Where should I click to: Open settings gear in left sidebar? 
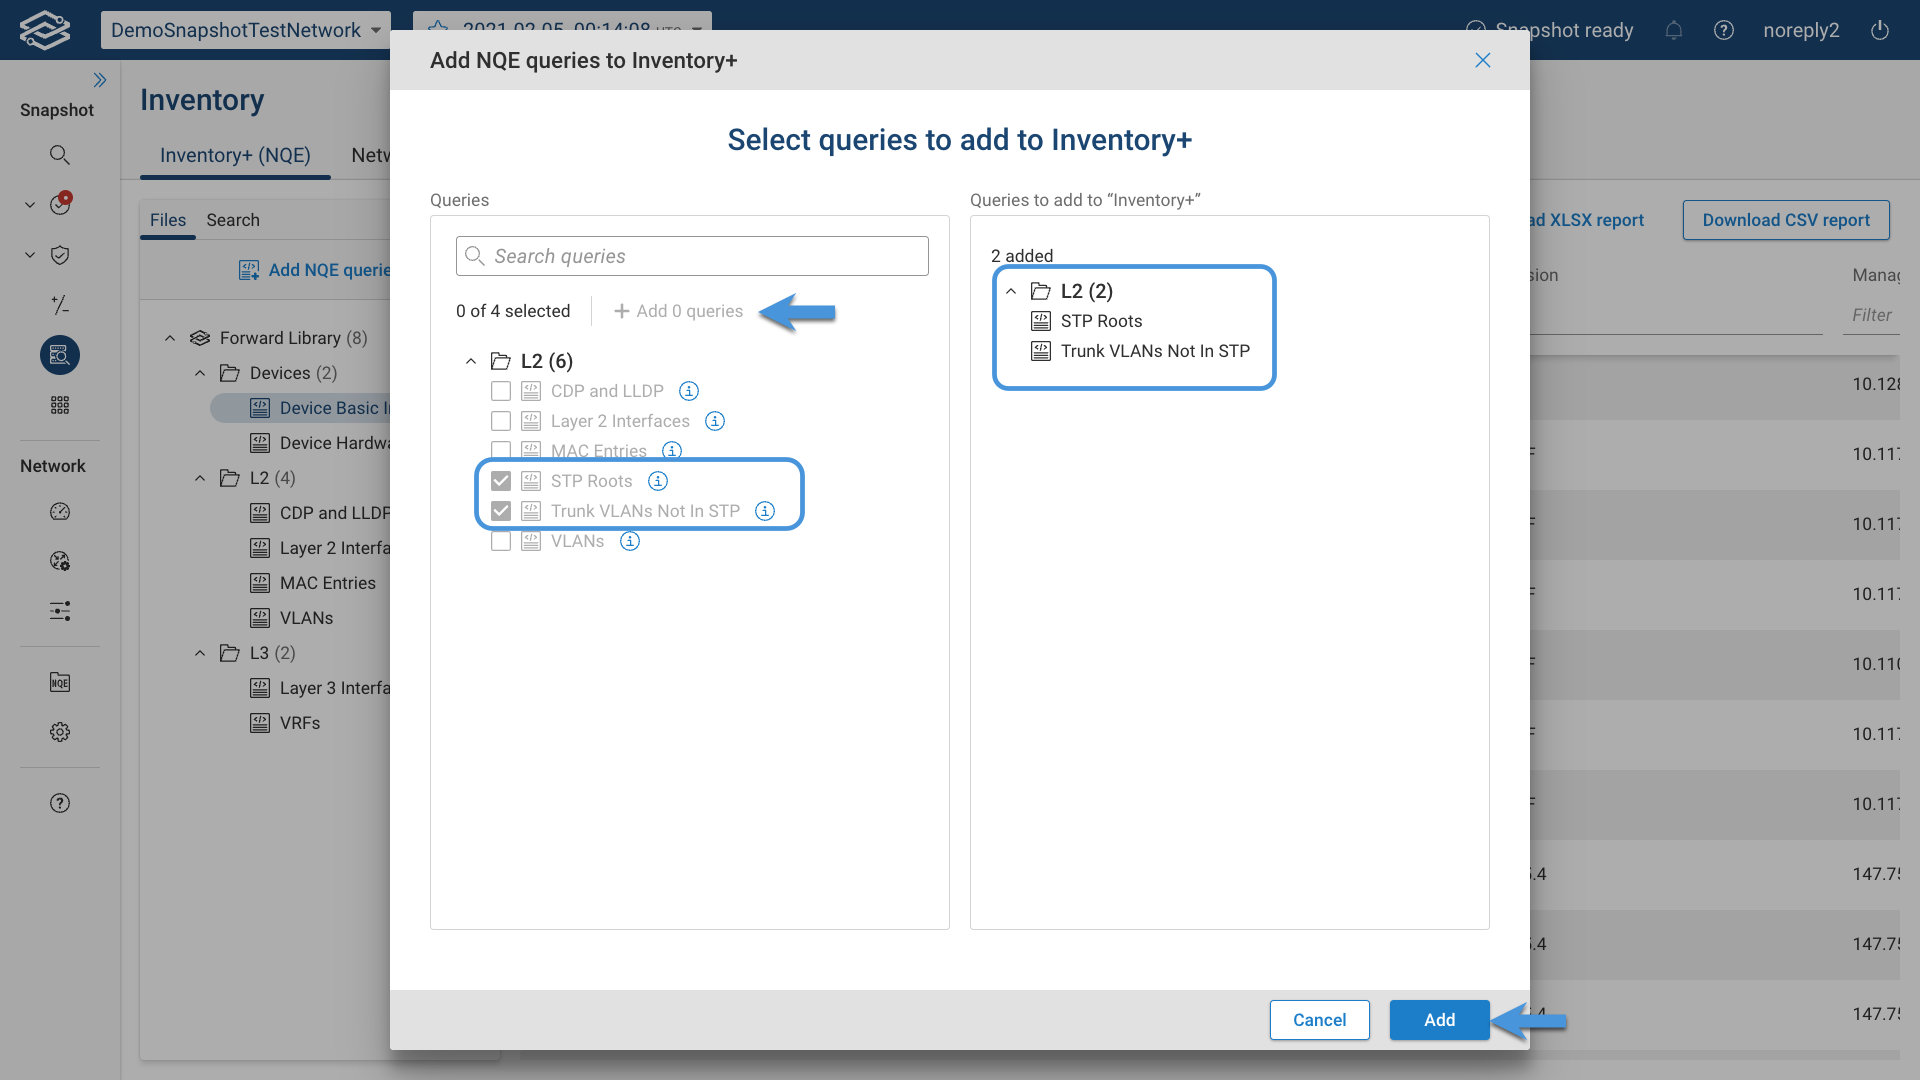click(60, 732)
